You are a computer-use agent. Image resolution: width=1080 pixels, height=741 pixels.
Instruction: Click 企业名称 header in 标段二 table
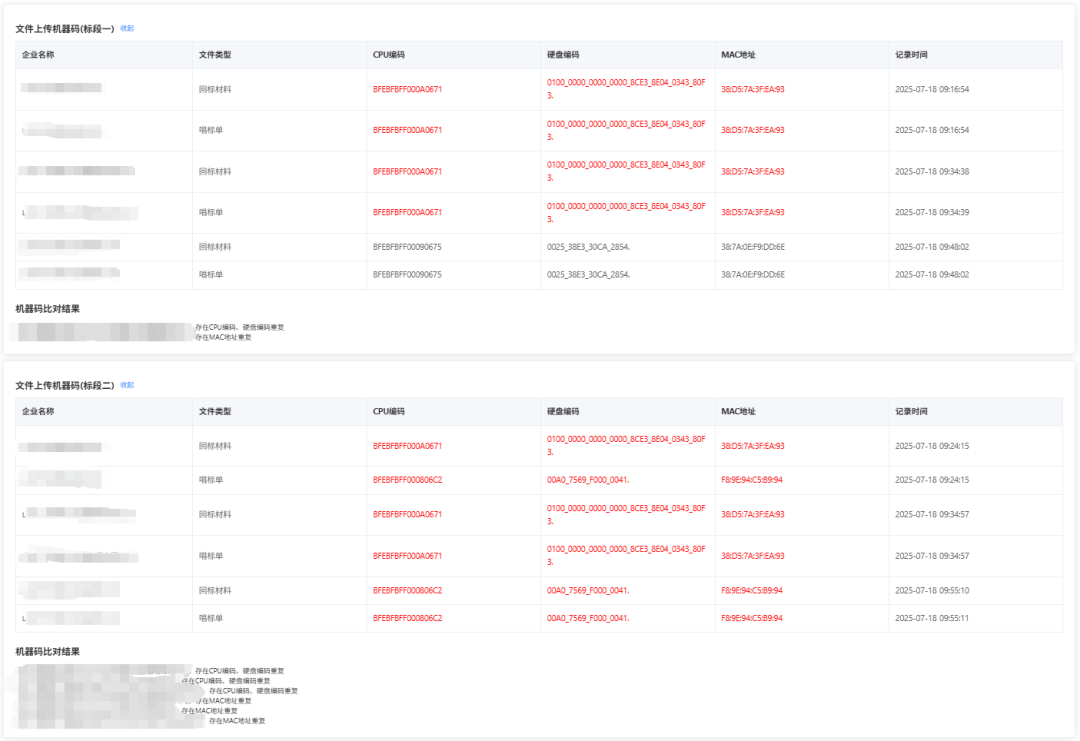[38, 412]
